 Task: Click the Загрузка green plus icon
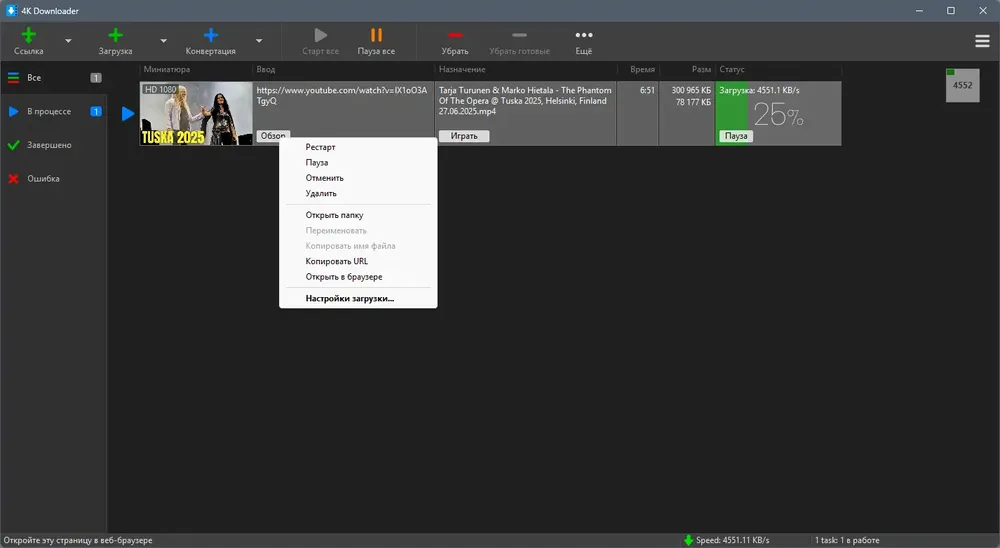tap(115, 36)
